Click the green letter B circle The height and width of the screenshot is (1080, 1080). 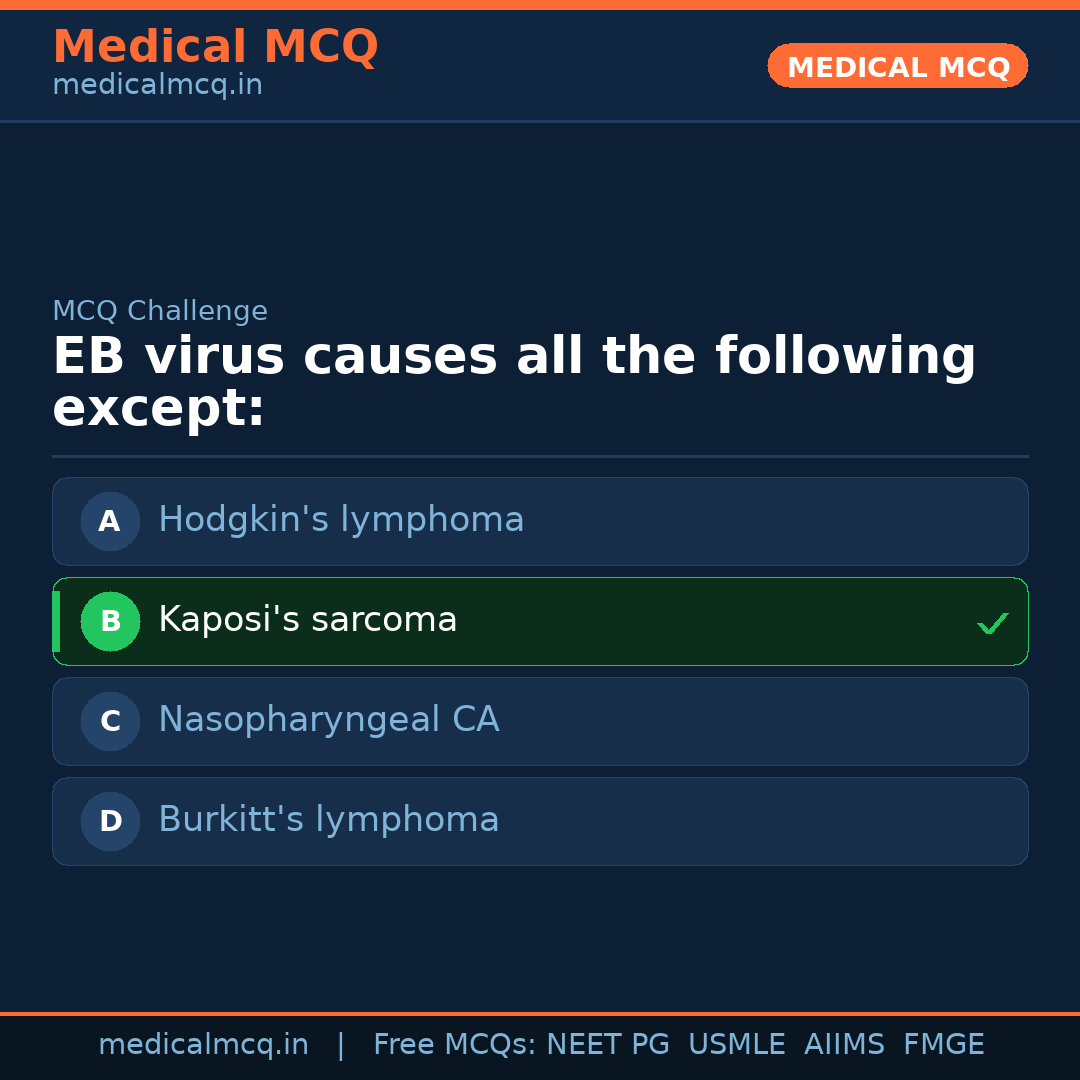coord(110,621)
